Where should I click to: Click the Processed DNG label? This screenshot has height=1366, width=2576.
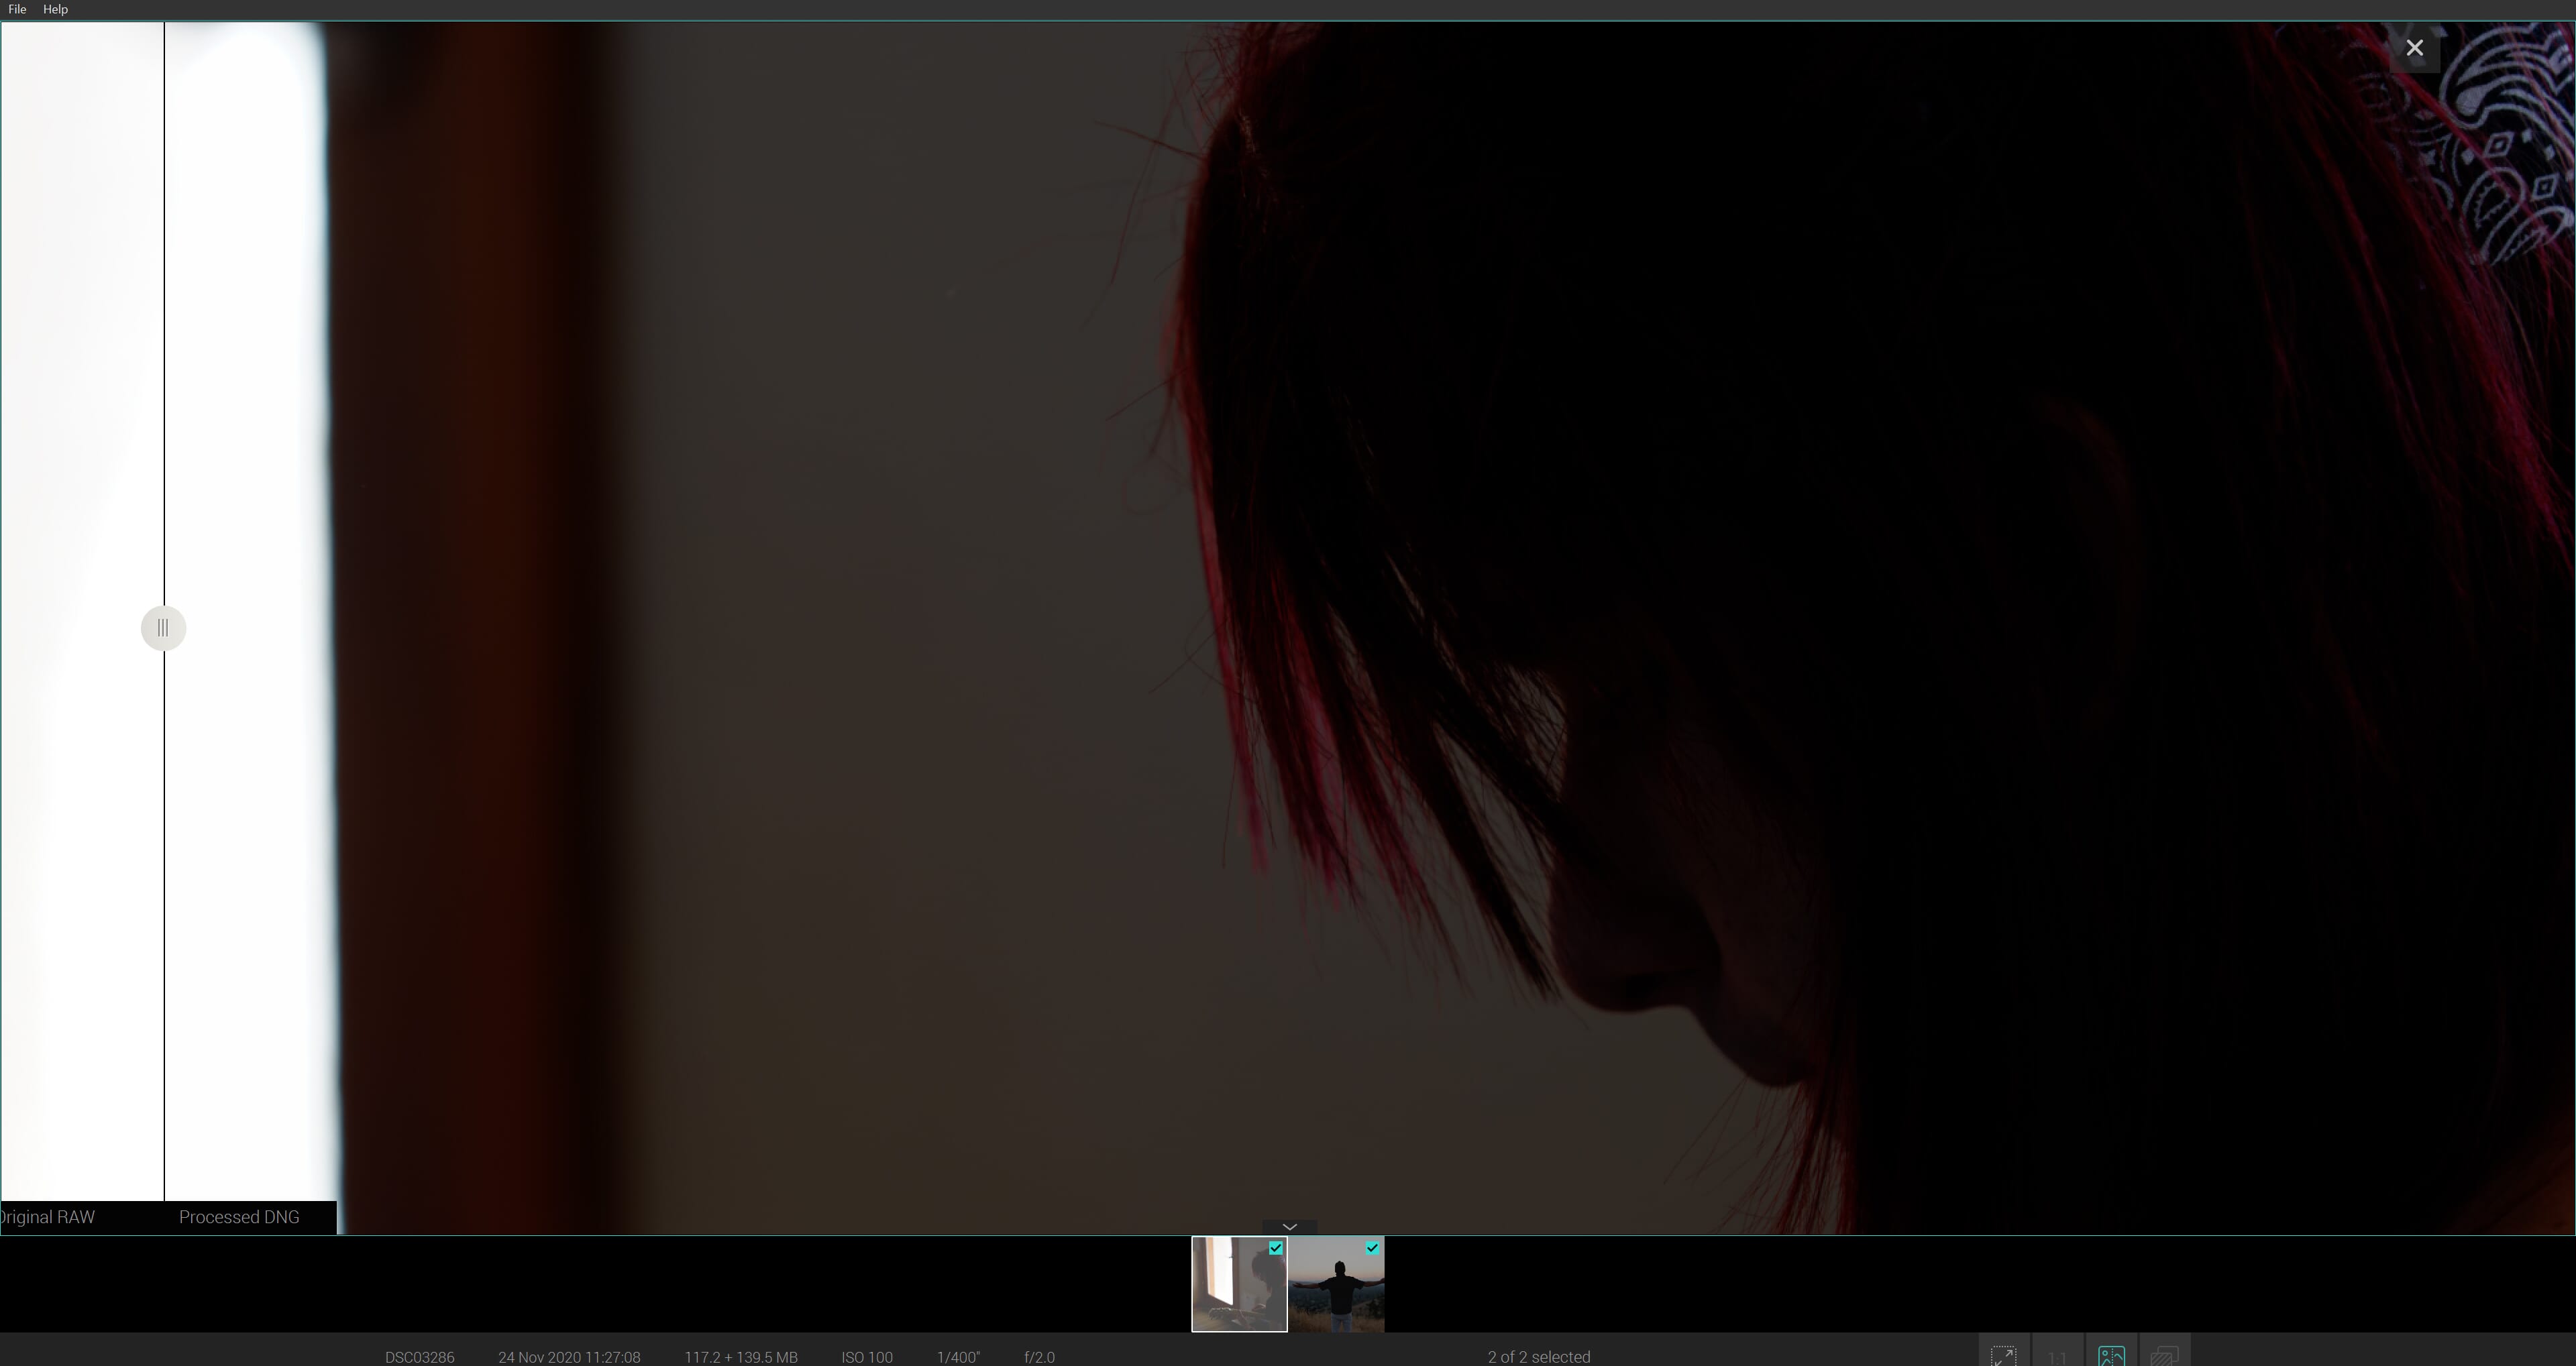click(x=239, y=1217)
